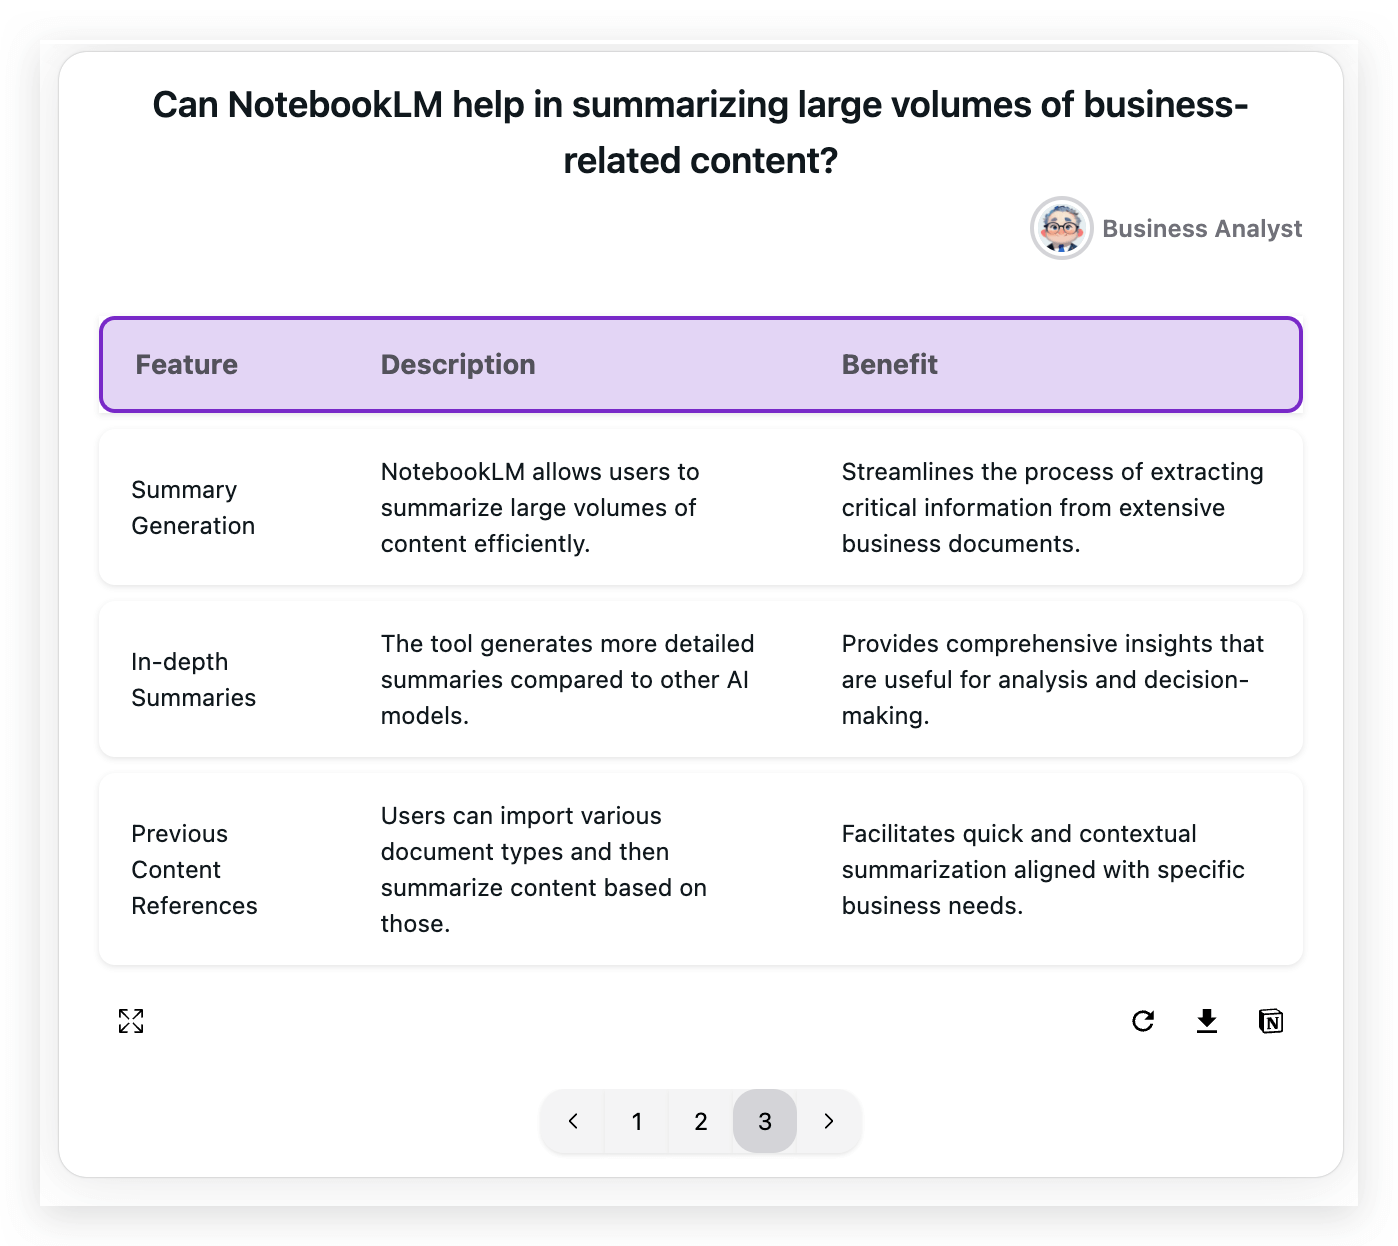1398x1246 pixels.
Task: Click the regenerate refresh icon
Action: tap(1143, 1021)
